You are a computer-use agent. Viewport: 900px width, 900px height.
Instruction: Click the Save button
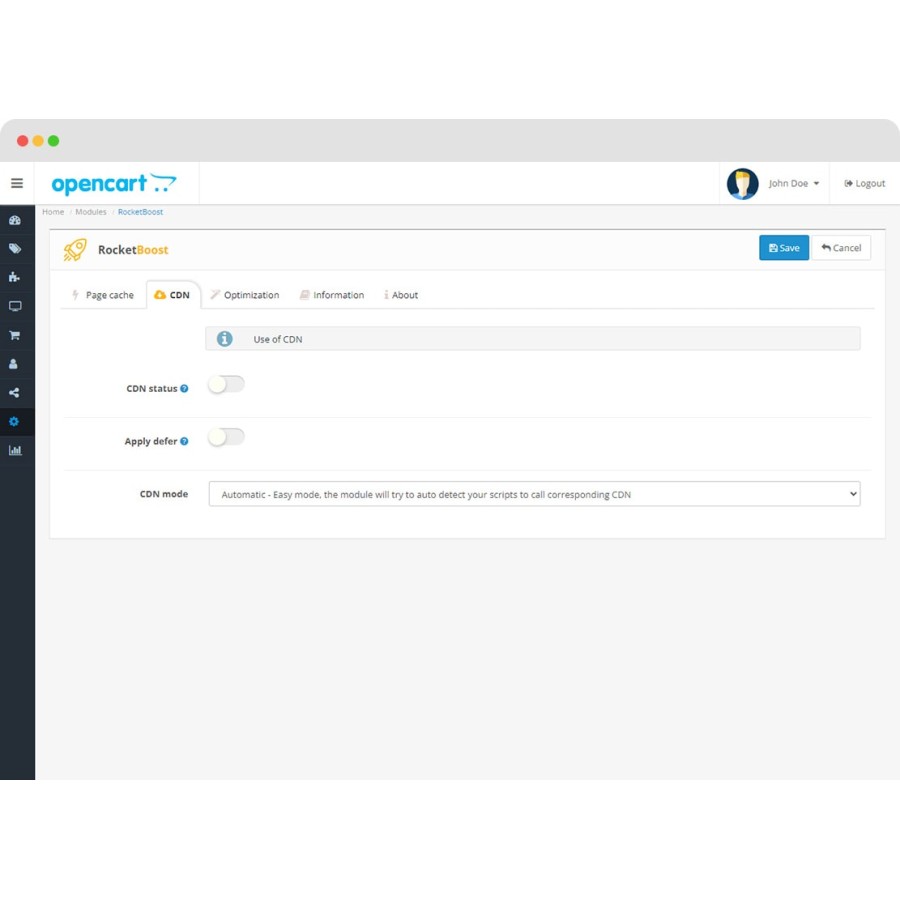(783, 248)
